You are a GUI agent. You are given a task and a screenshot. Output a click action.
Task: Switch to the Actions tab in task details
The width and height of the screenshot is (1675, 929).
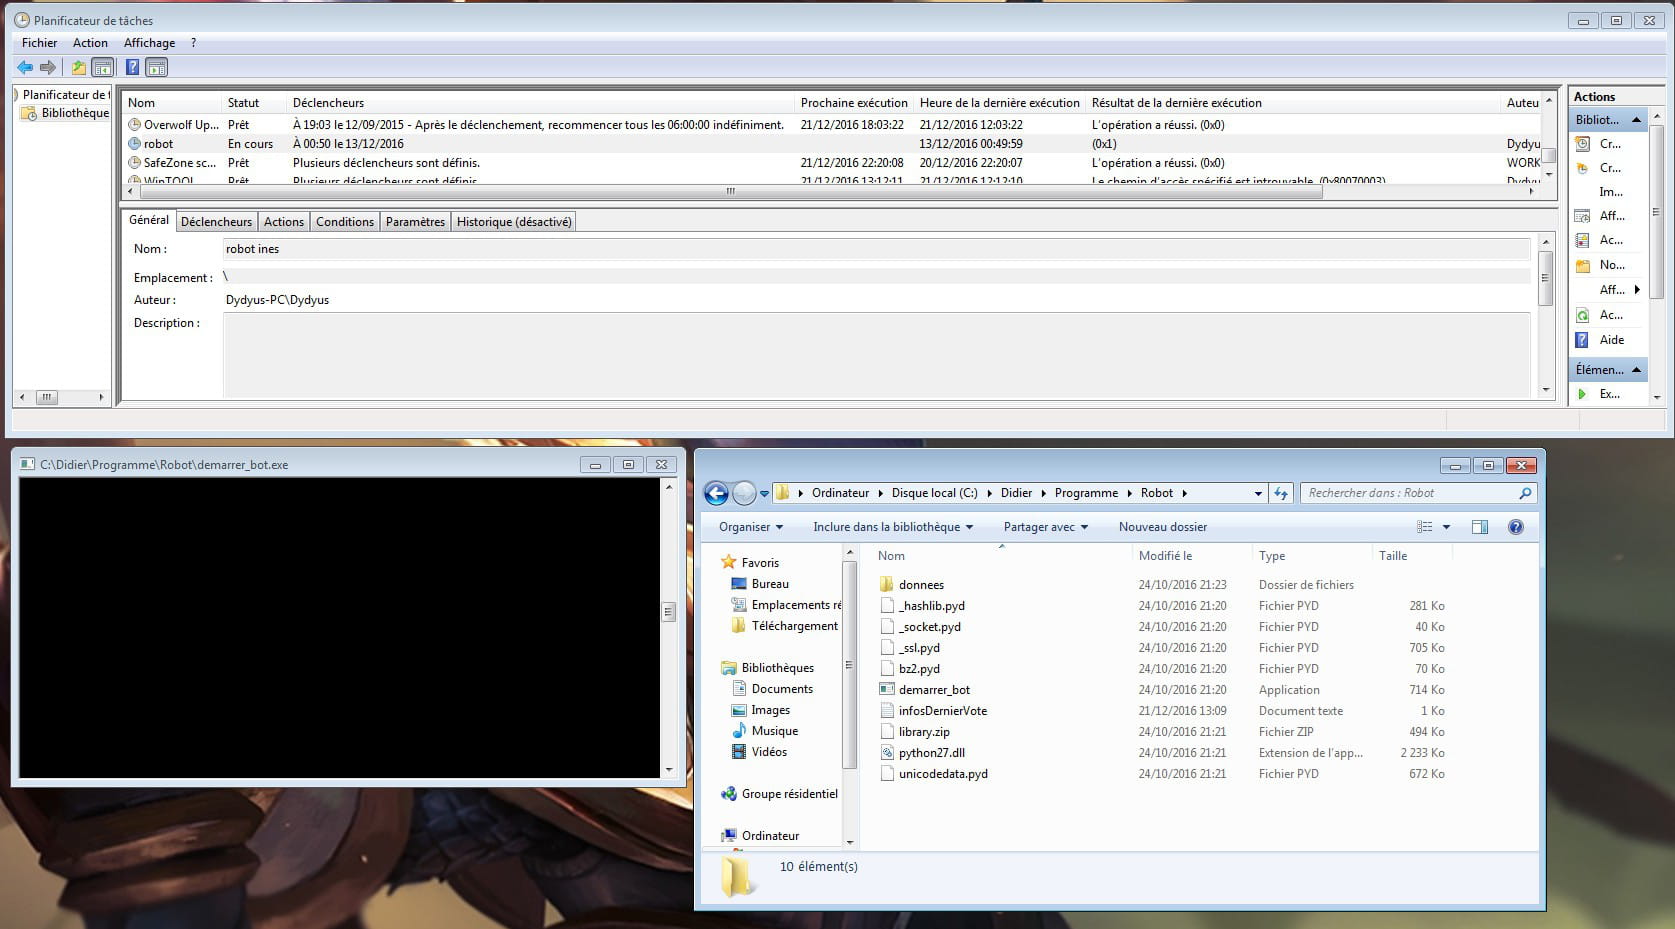tap(284, 222)
